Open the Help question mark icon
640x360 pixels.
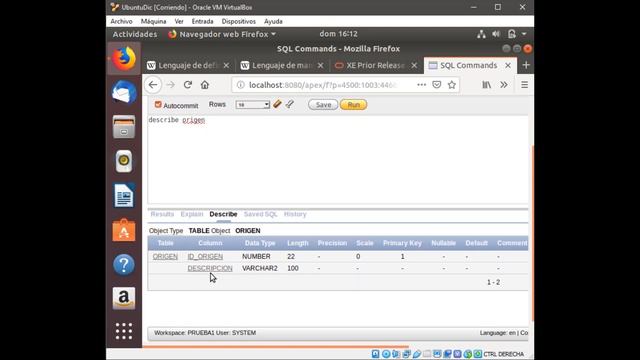pyautogui.click(x=124, y=264)
